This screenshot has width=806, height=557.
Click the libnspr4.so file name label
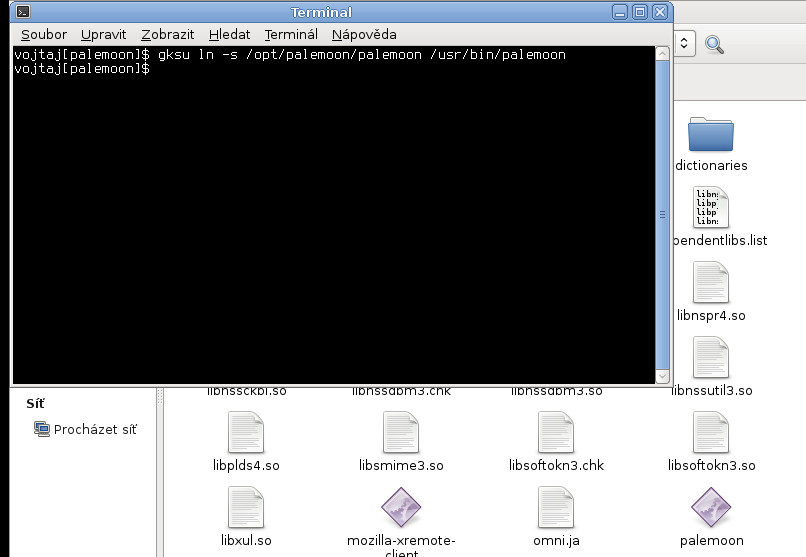(x=711, y=315)
